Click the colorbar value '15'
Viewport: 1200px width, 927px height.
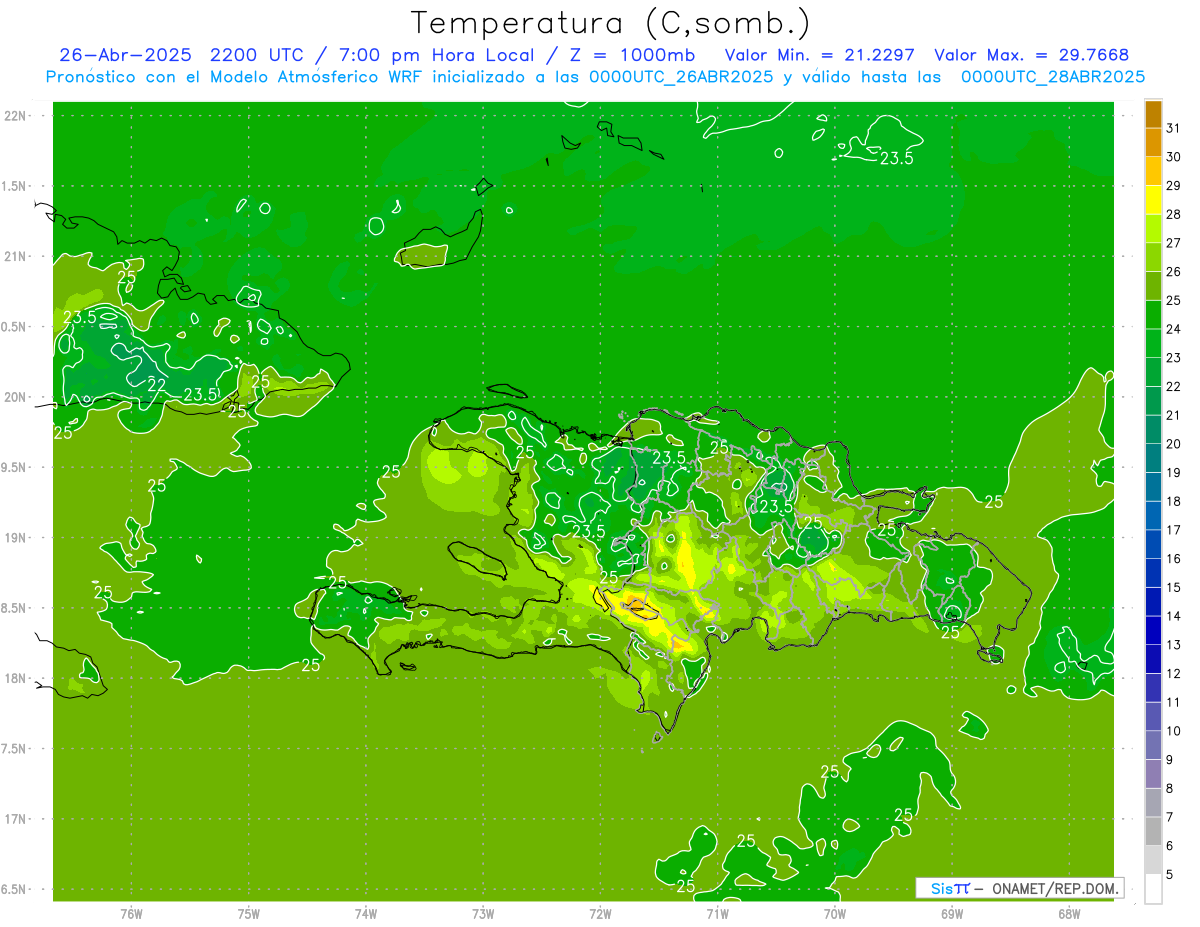click(x=1174, y=587)
